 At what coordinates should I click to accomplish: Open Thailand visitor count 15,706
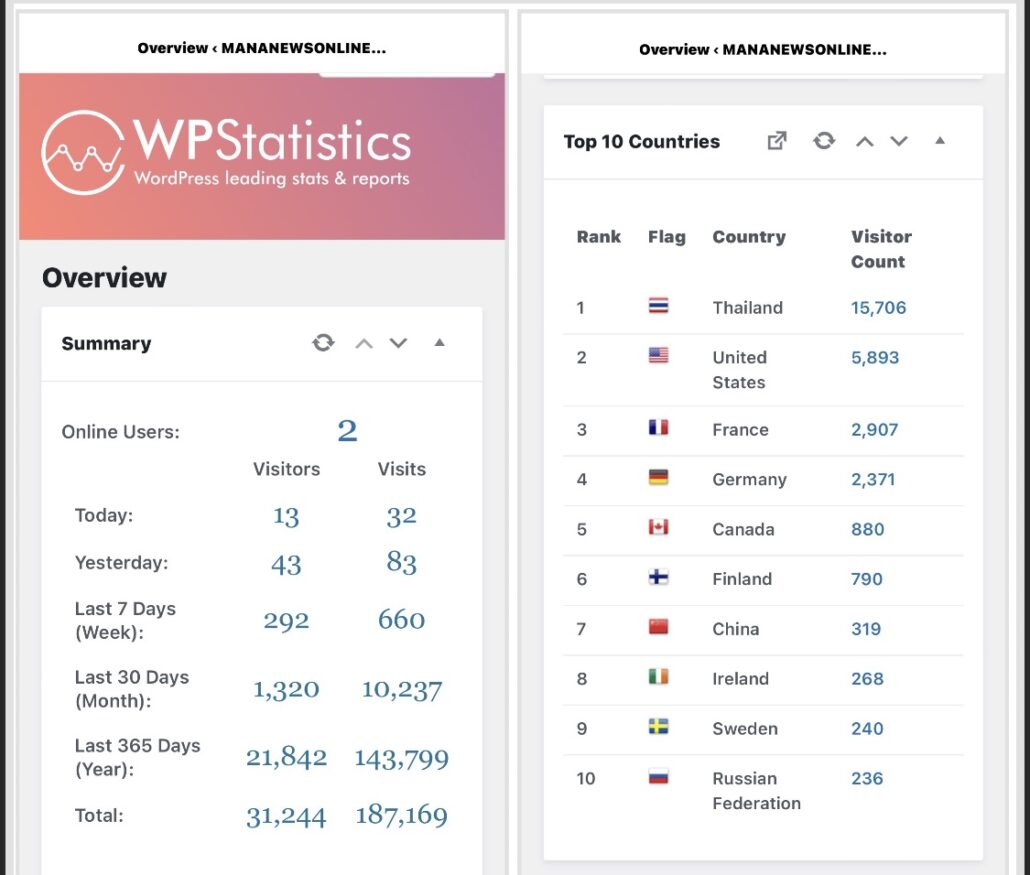pos(878,308)
